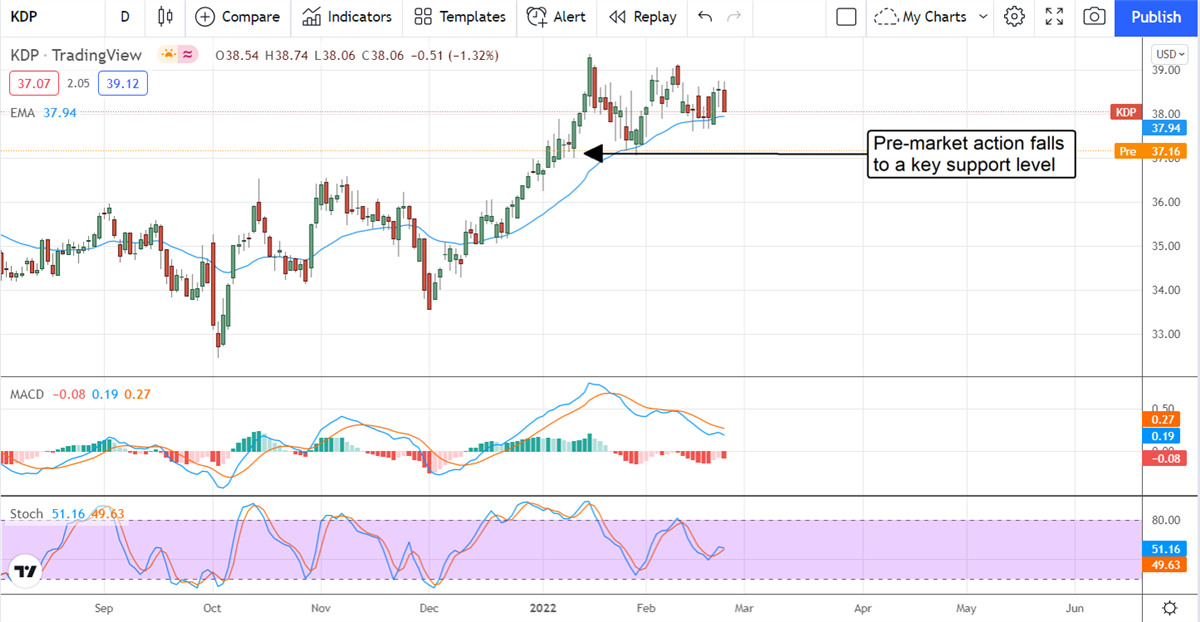The width and height of the screenshot is (1200, 622).
Task: Click the 2022 date on time axis
Action: tap(544, 607)
